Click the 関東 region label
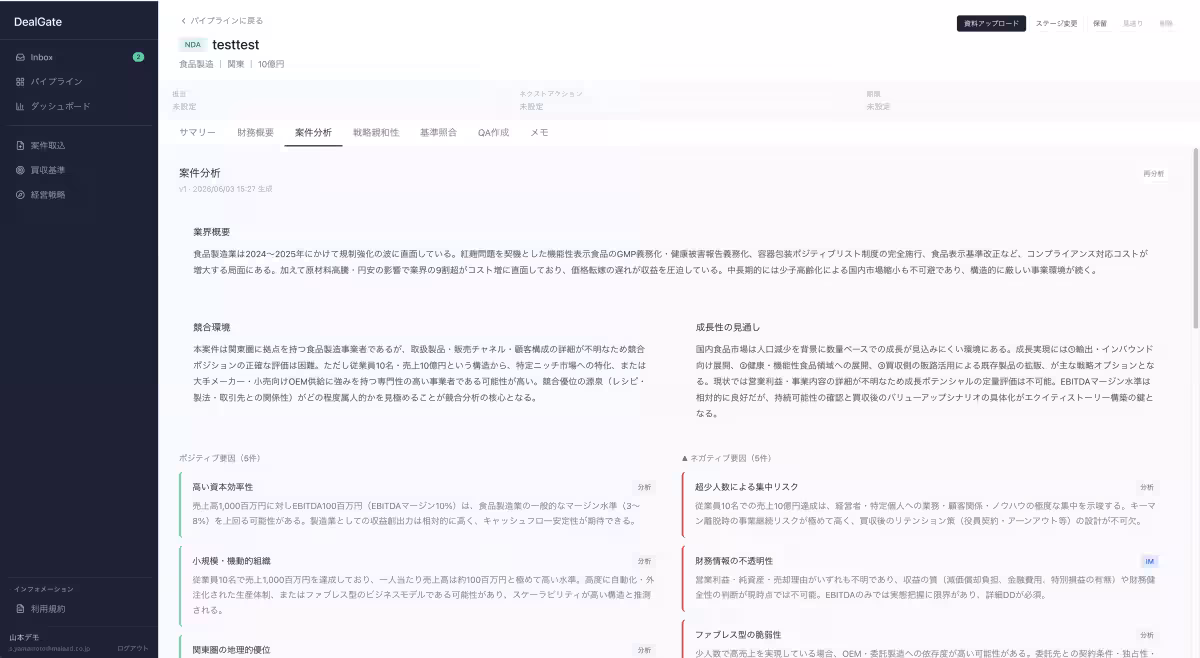The height and width of the screenshot is (658, 1200). [236, 64]
